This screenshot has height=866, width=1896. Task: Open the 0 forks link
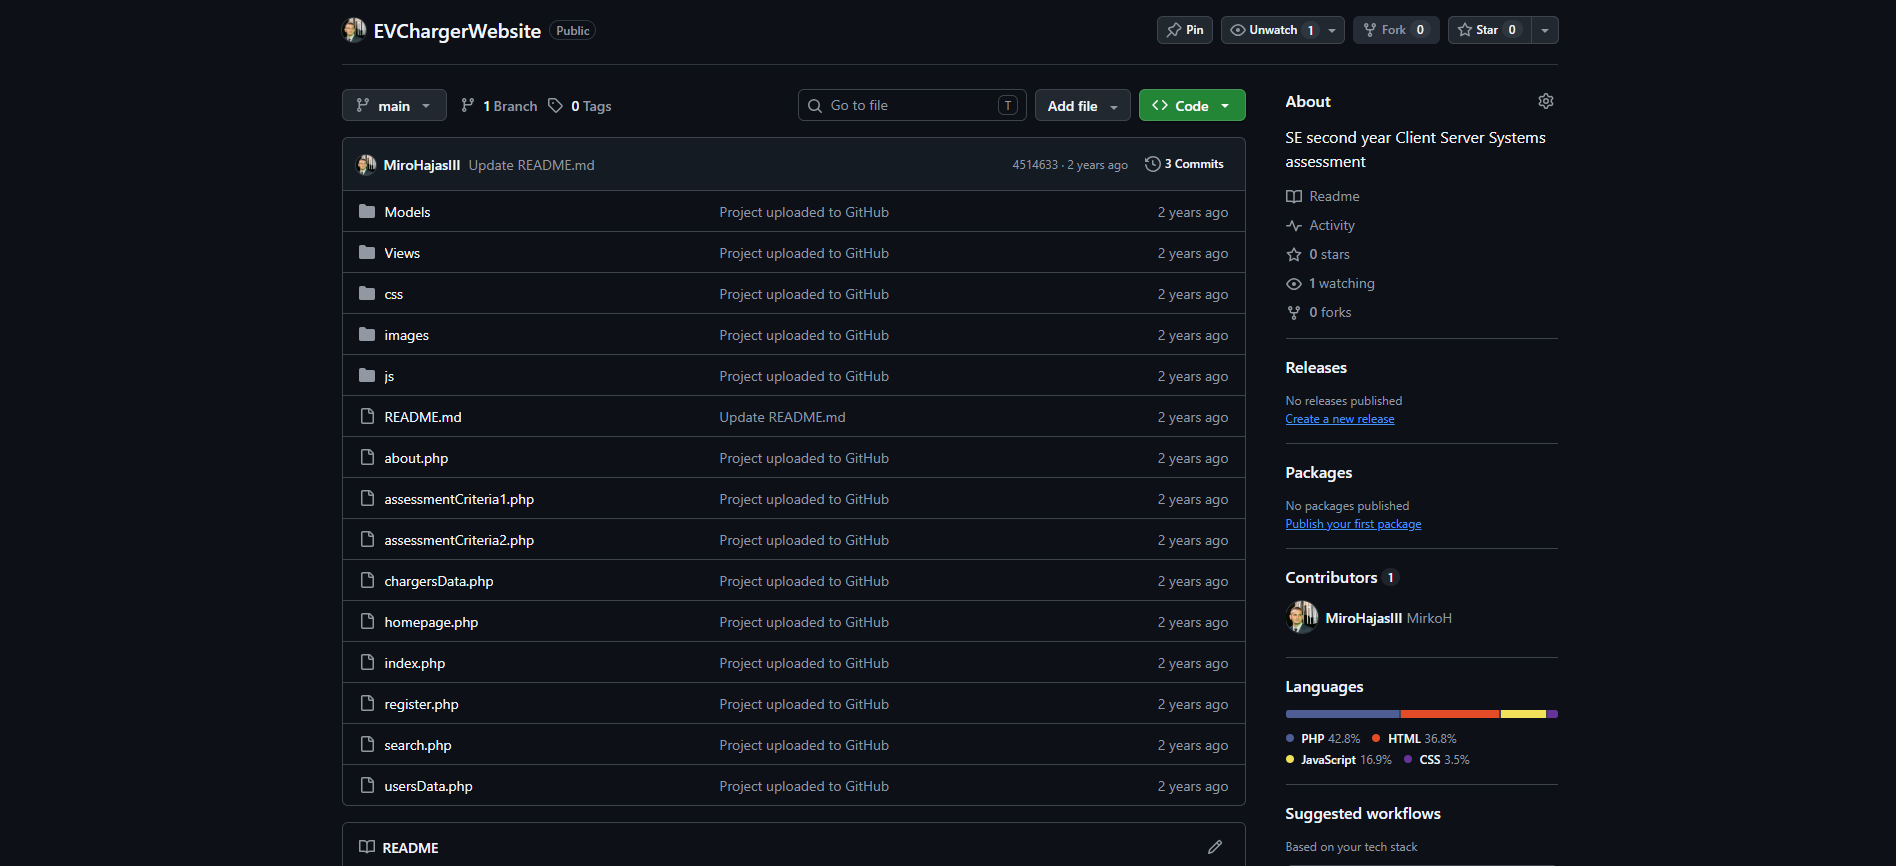tap(1319, 312)
